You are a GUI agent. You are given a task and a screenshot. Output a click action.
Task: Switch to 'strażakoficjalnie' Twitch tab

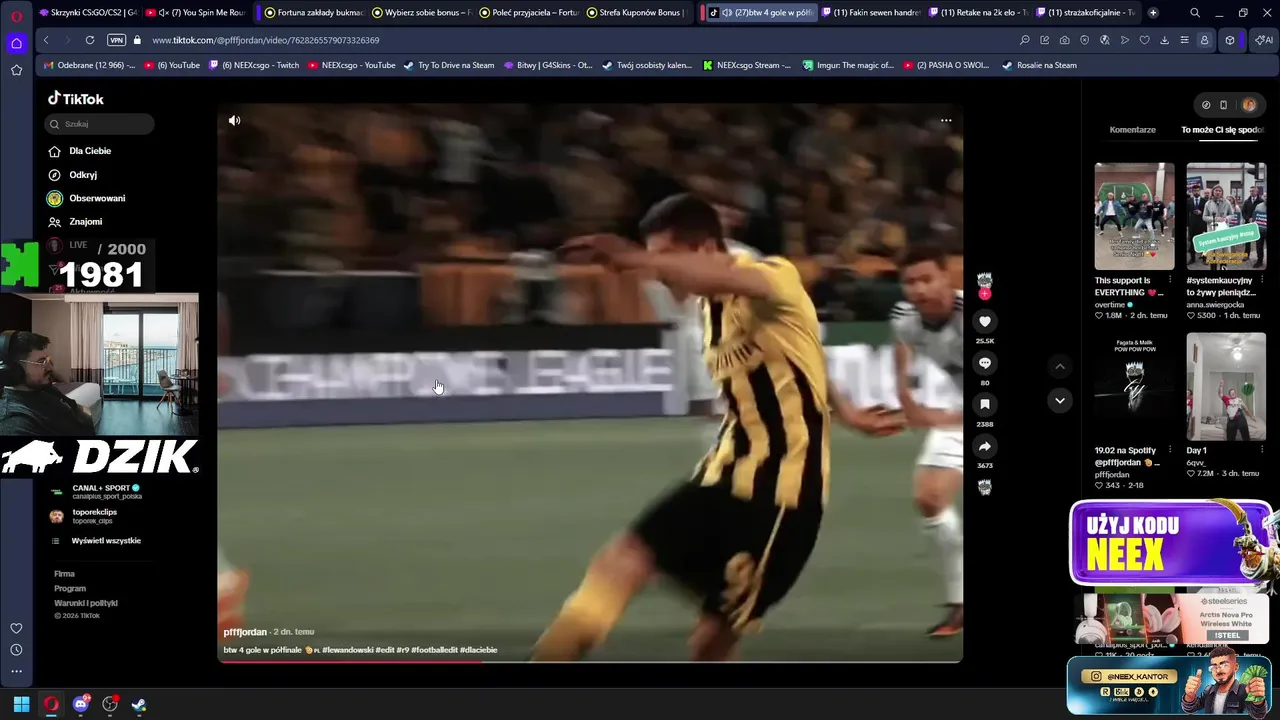pyautogui.click(x=1086, y=13)
